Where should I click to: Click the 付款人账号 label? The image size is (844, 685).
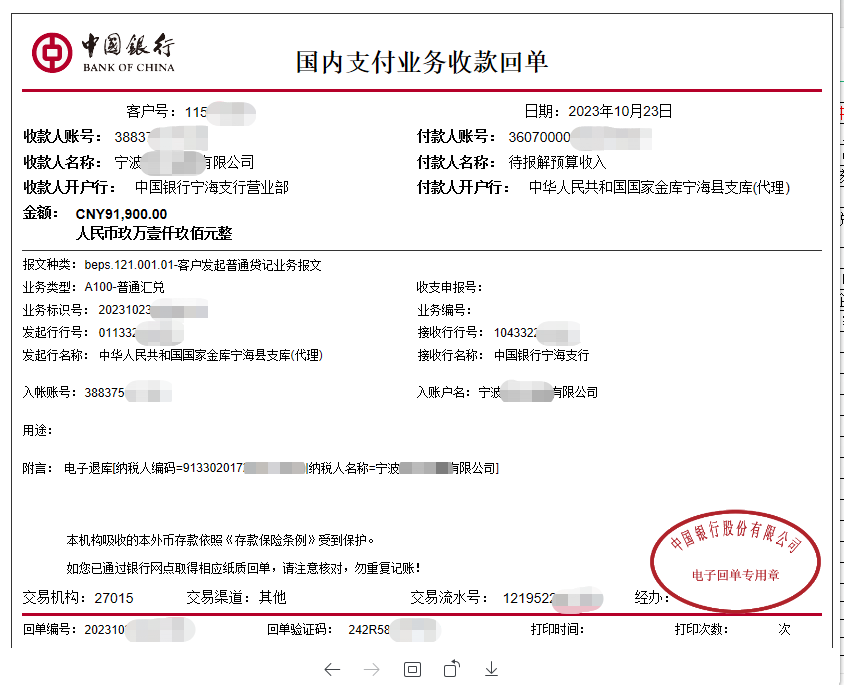pyautogui.click(x=456, y=137)
